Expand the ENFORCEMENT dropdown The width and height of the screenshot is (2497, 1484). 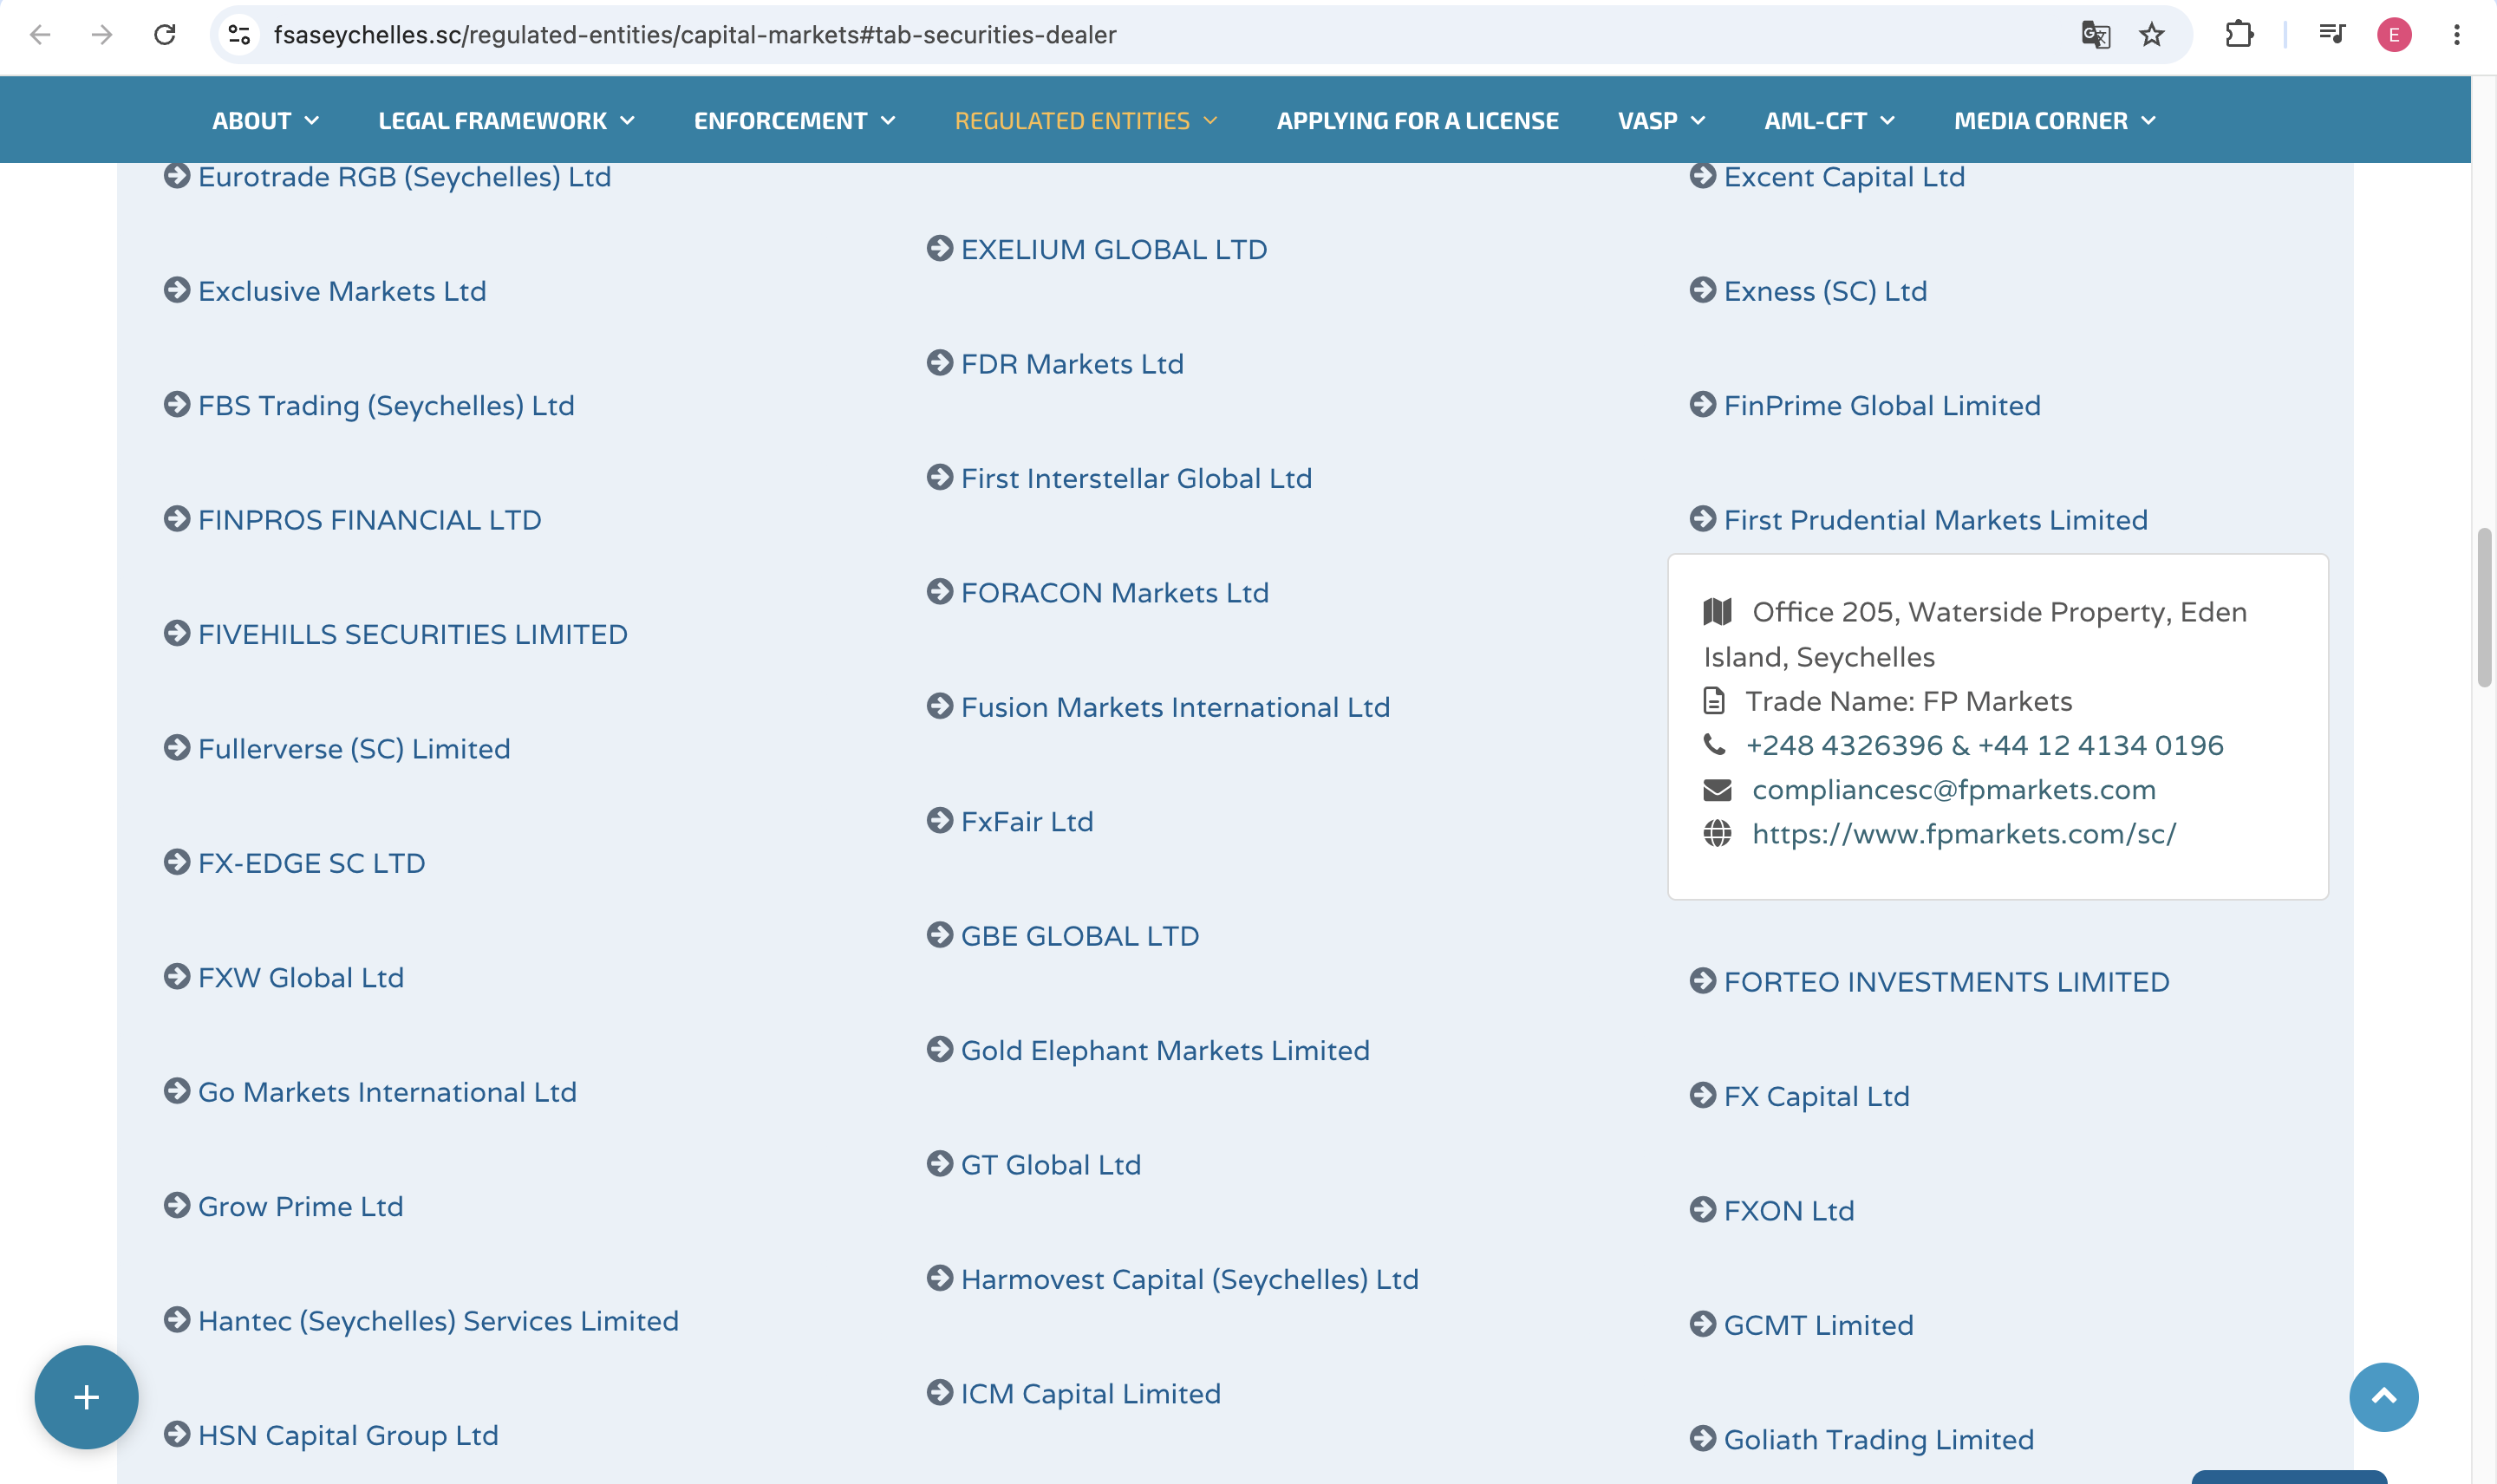coord(794,121)
